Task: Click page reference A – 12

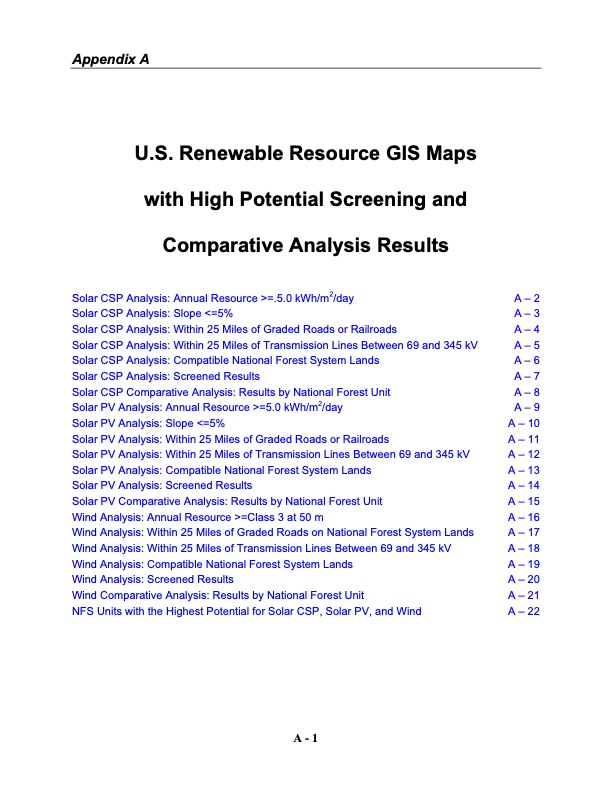Action: pyautogui.click(x=524, y=454)
